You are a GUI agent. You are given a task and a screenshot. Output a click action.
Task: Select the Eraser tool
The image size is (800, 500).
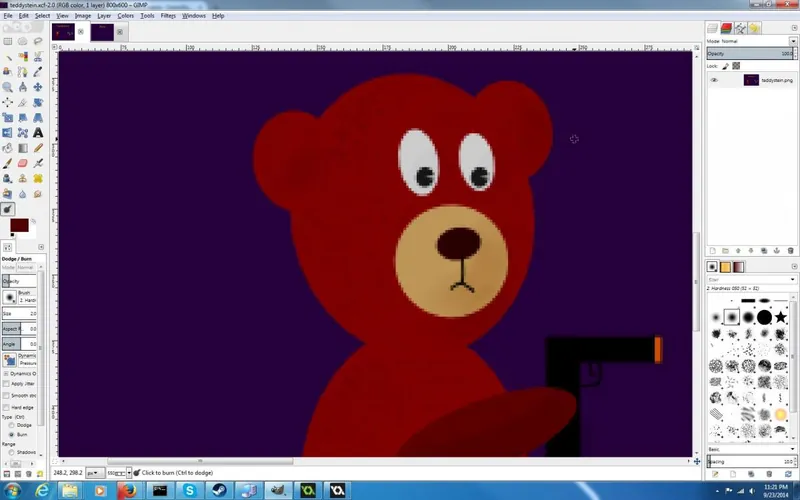(x=22, y=164)
